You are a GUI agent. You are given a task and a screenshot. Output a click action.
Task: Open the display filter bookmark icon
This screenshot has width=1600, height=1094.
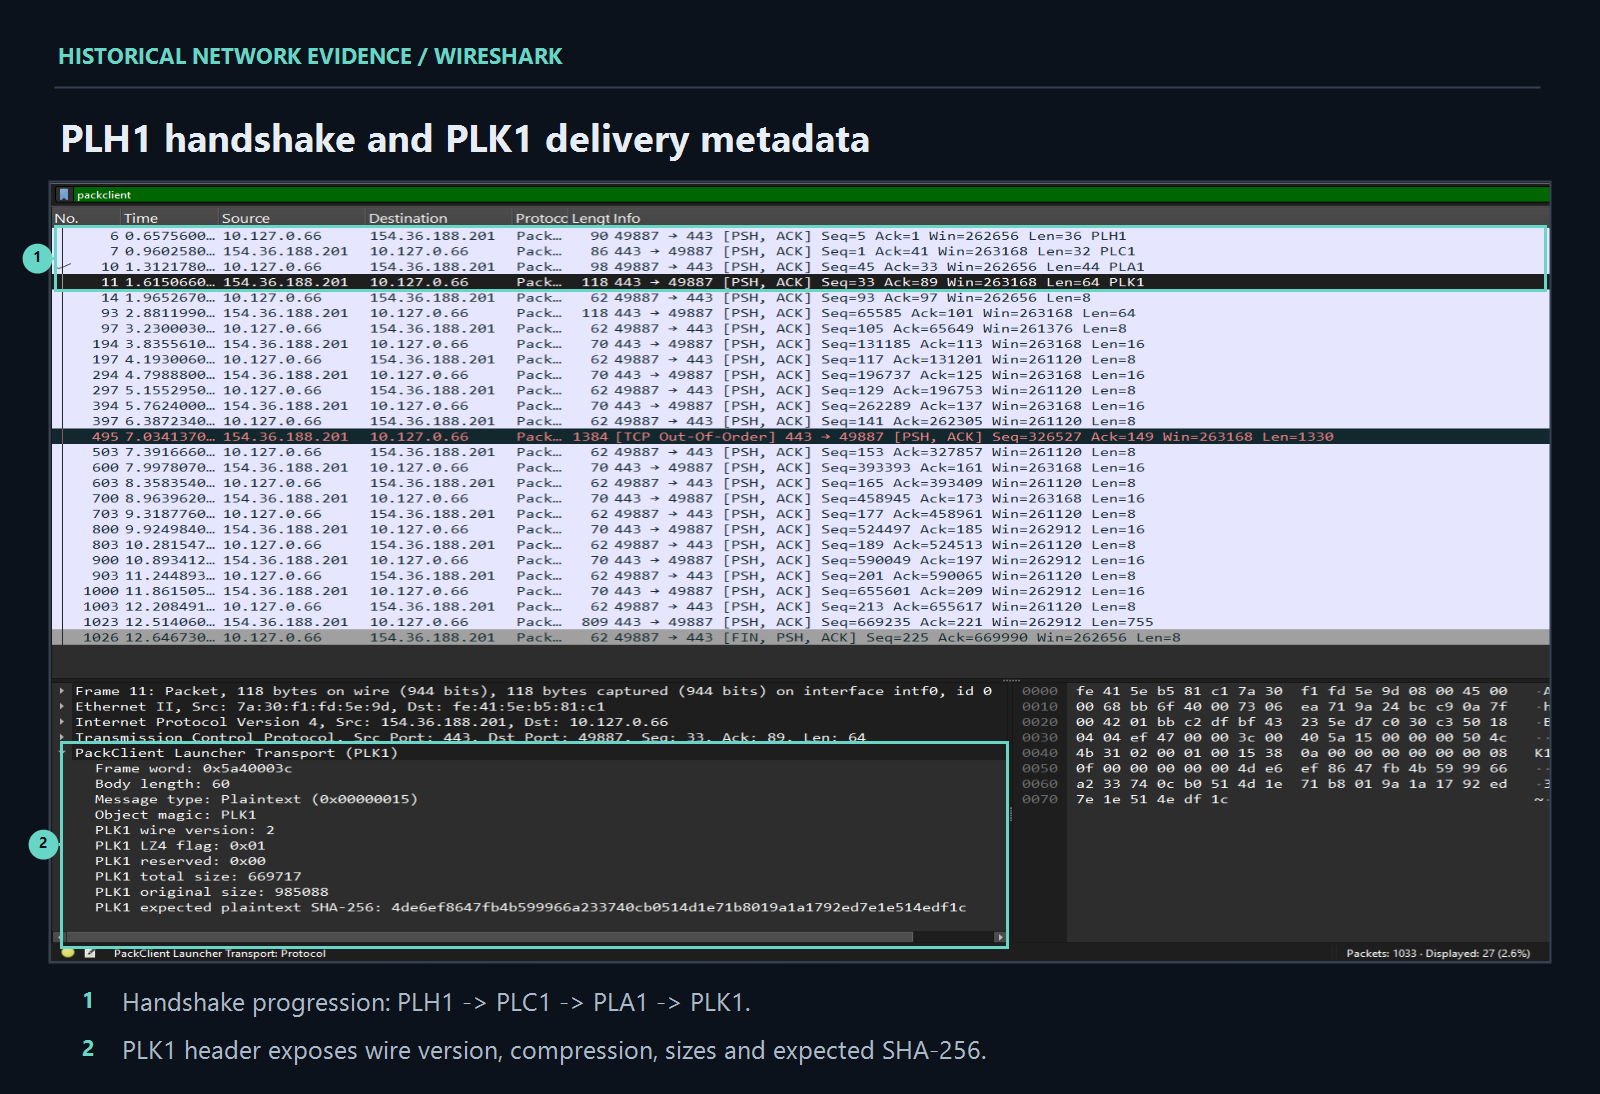64,195
